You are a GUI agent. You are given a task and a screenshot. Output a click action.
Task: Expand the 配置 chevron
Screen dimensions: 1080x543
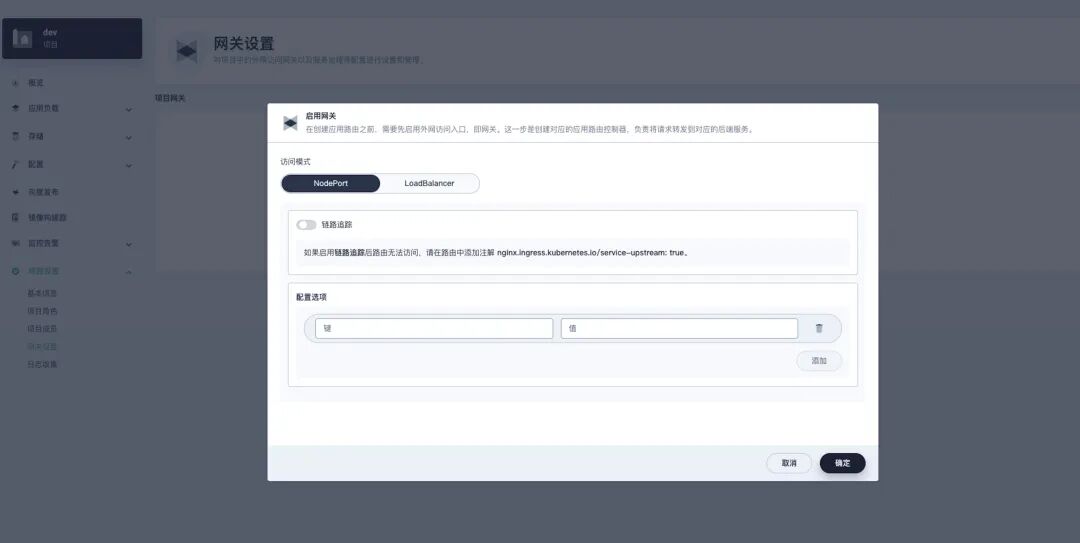129,165
